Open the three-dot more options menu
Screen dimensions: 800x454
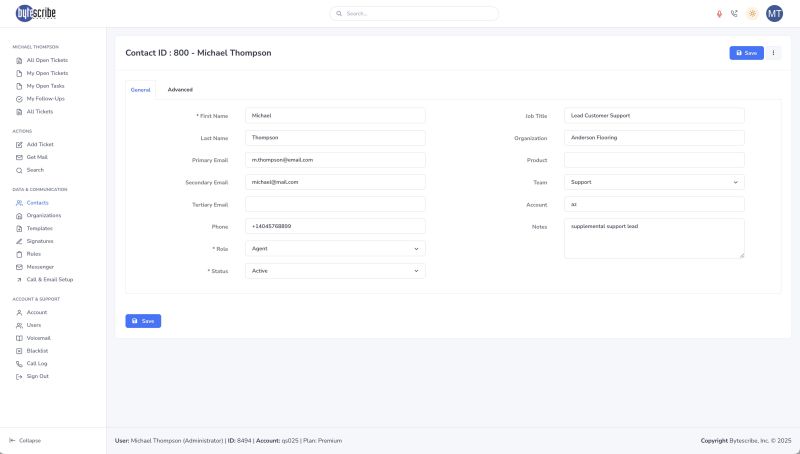(773, 52)
